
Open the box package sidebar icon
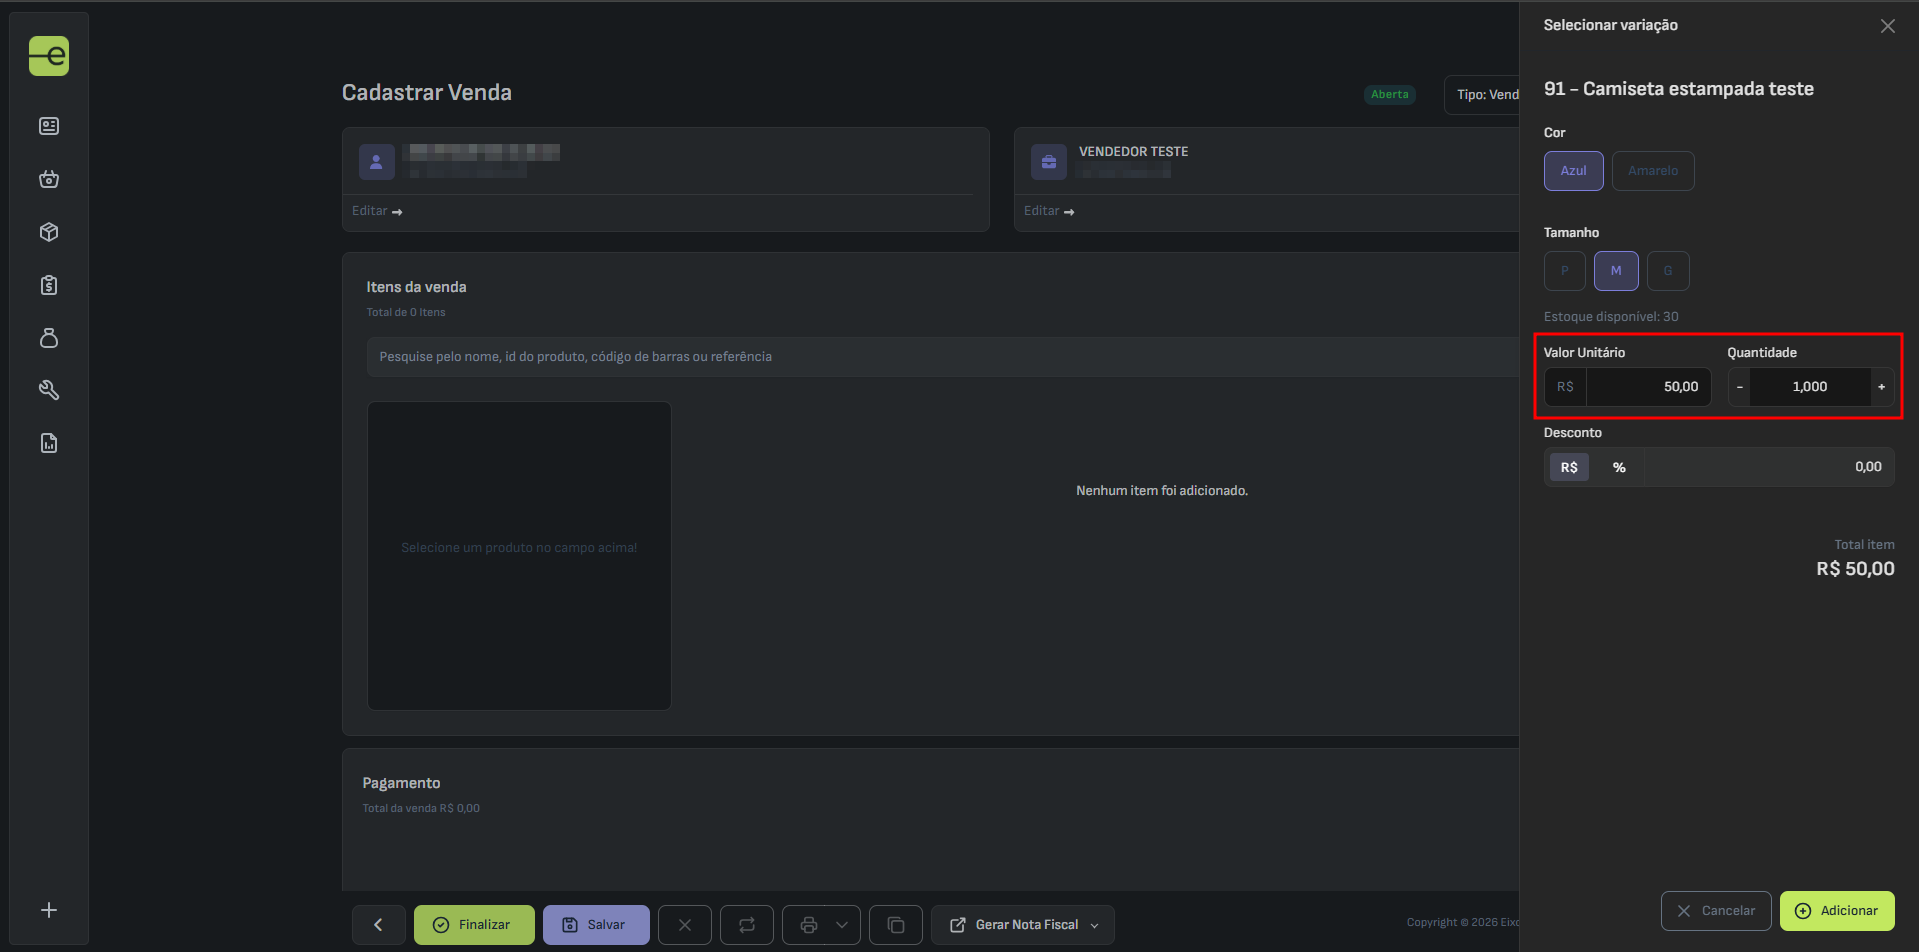49,232
